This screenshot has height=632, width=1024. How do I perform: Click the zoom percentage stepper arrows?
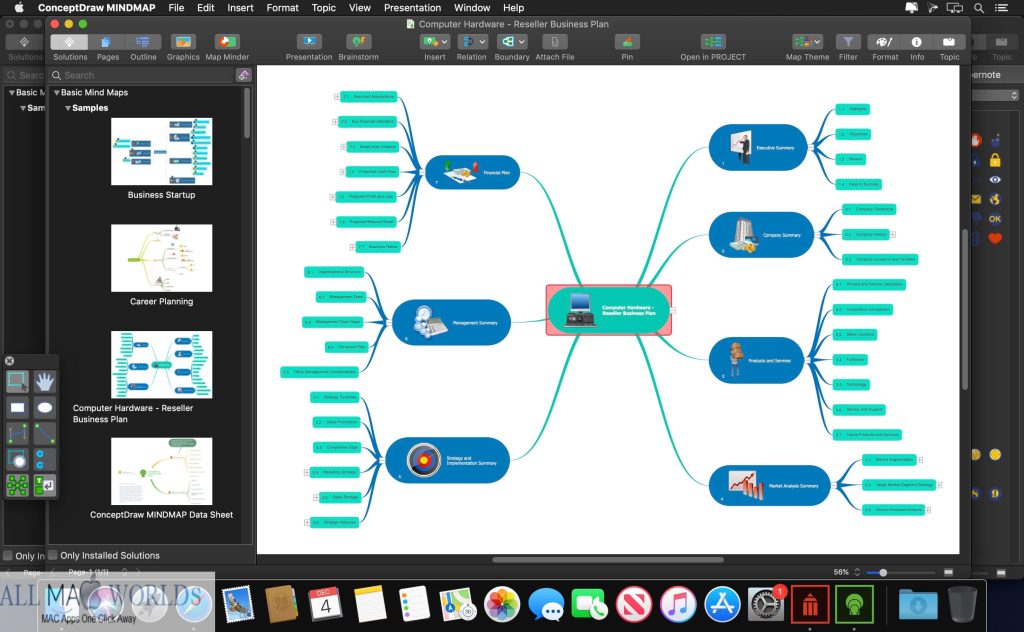pyautogui.click(x=857, y=572)
